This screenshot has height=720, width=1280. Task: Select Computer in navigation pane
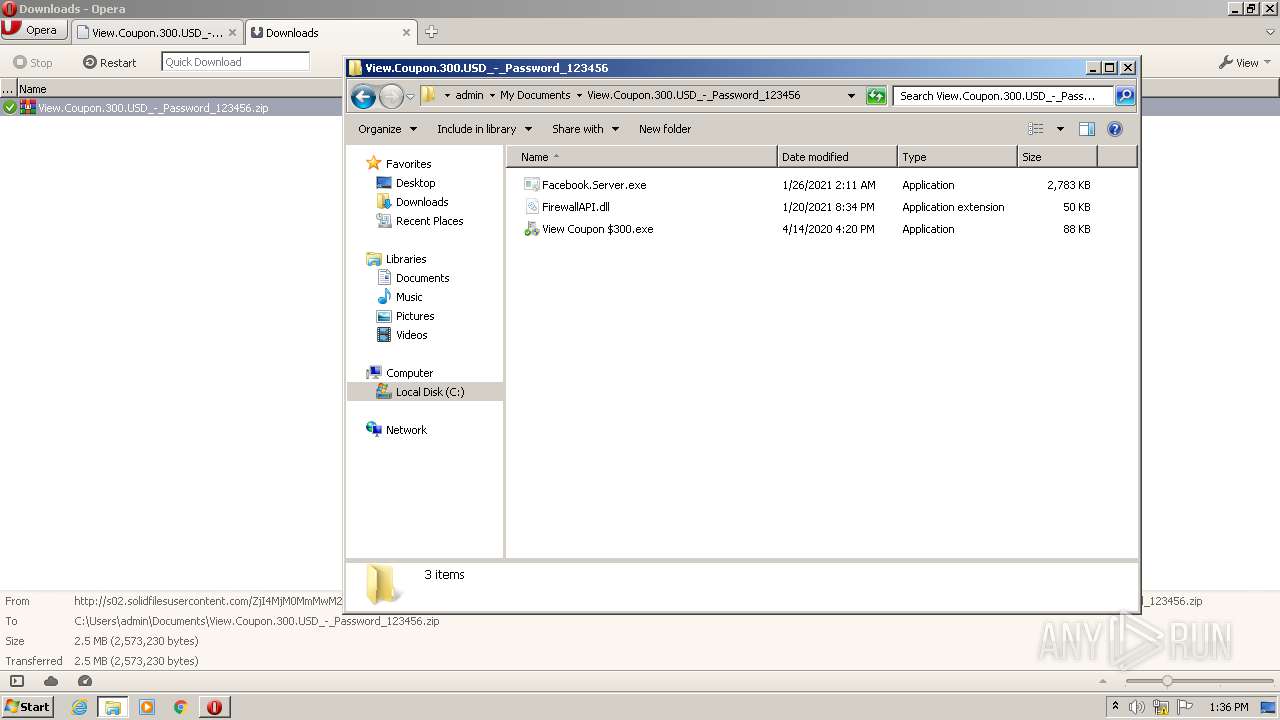409,373
